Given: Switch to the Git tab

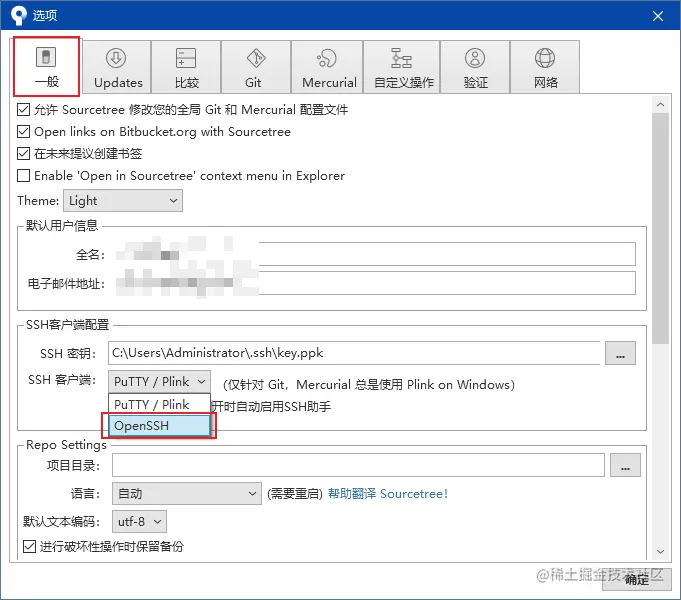Looking at the screenshot, I should (x=256, y=67).
